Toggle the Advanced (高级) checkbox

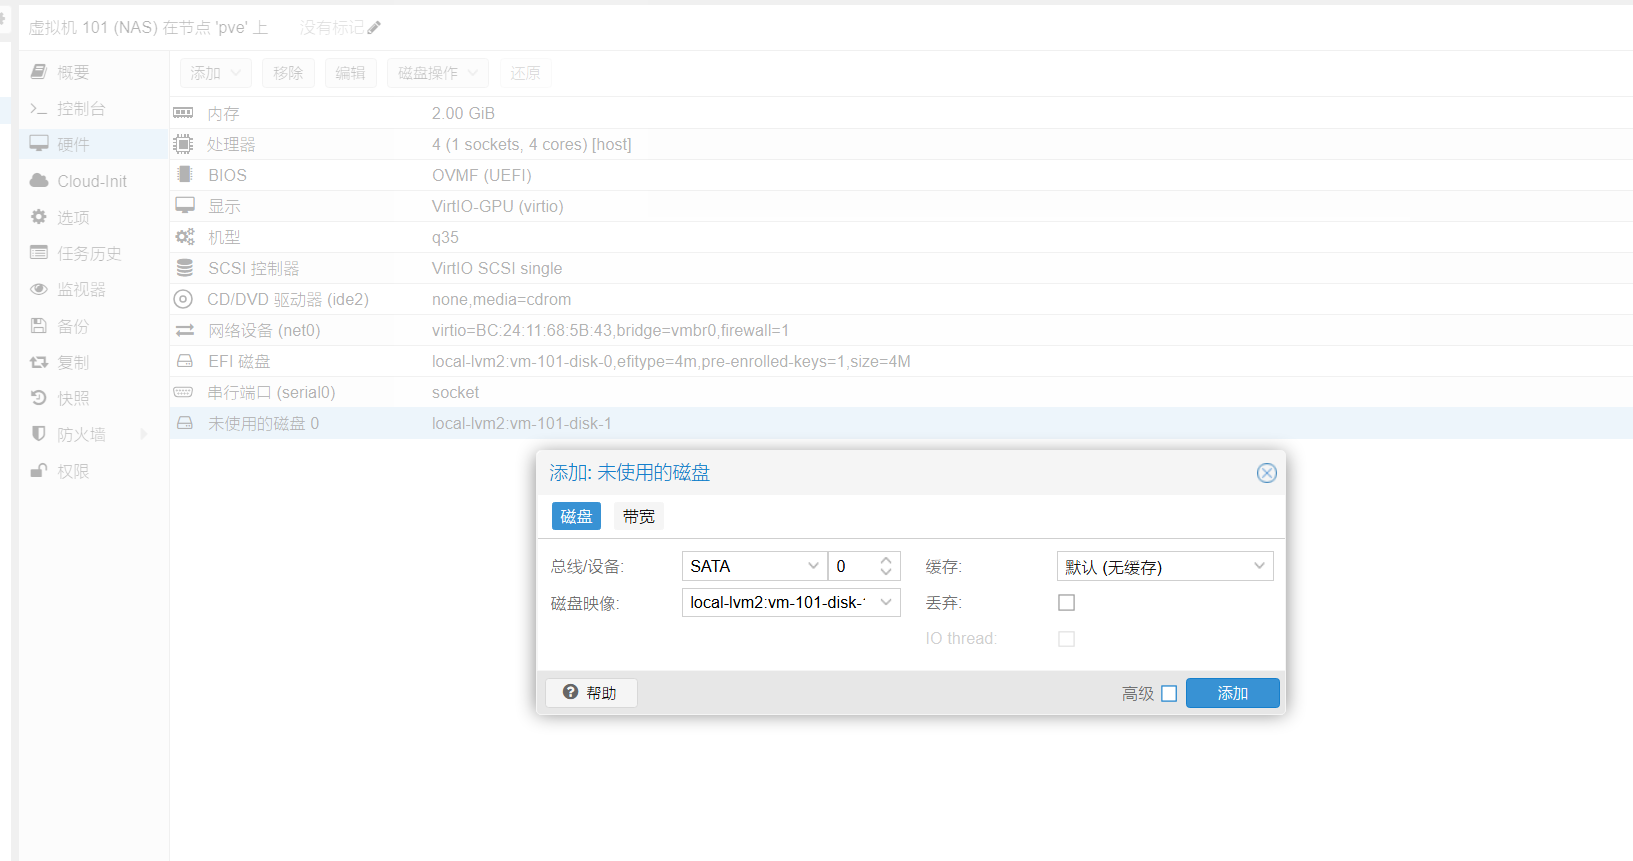[1169, 694]
